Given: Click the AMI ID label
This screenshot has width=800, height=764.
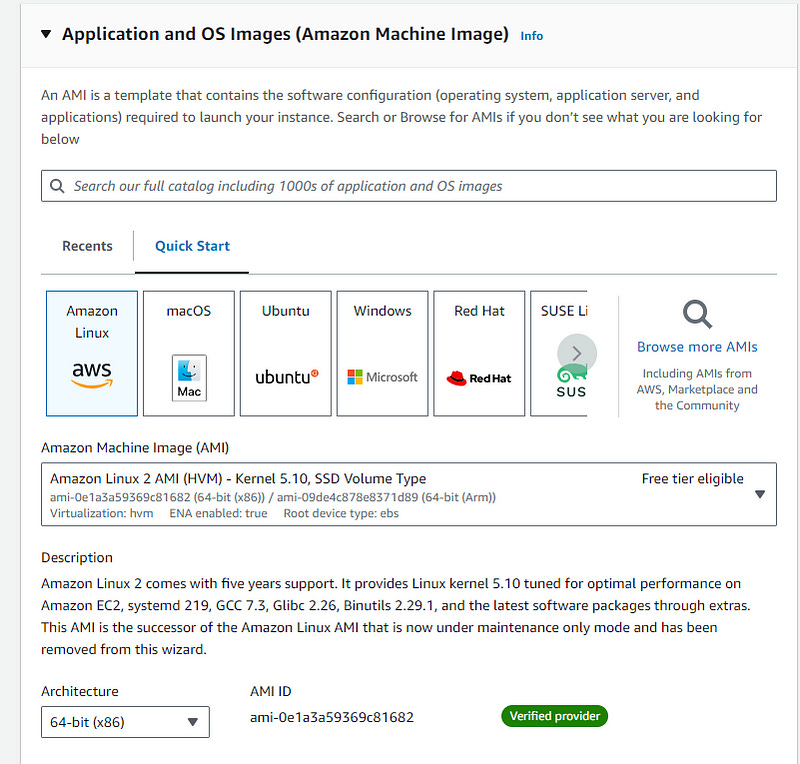Looking at the screenshot, I should [270, 691].
